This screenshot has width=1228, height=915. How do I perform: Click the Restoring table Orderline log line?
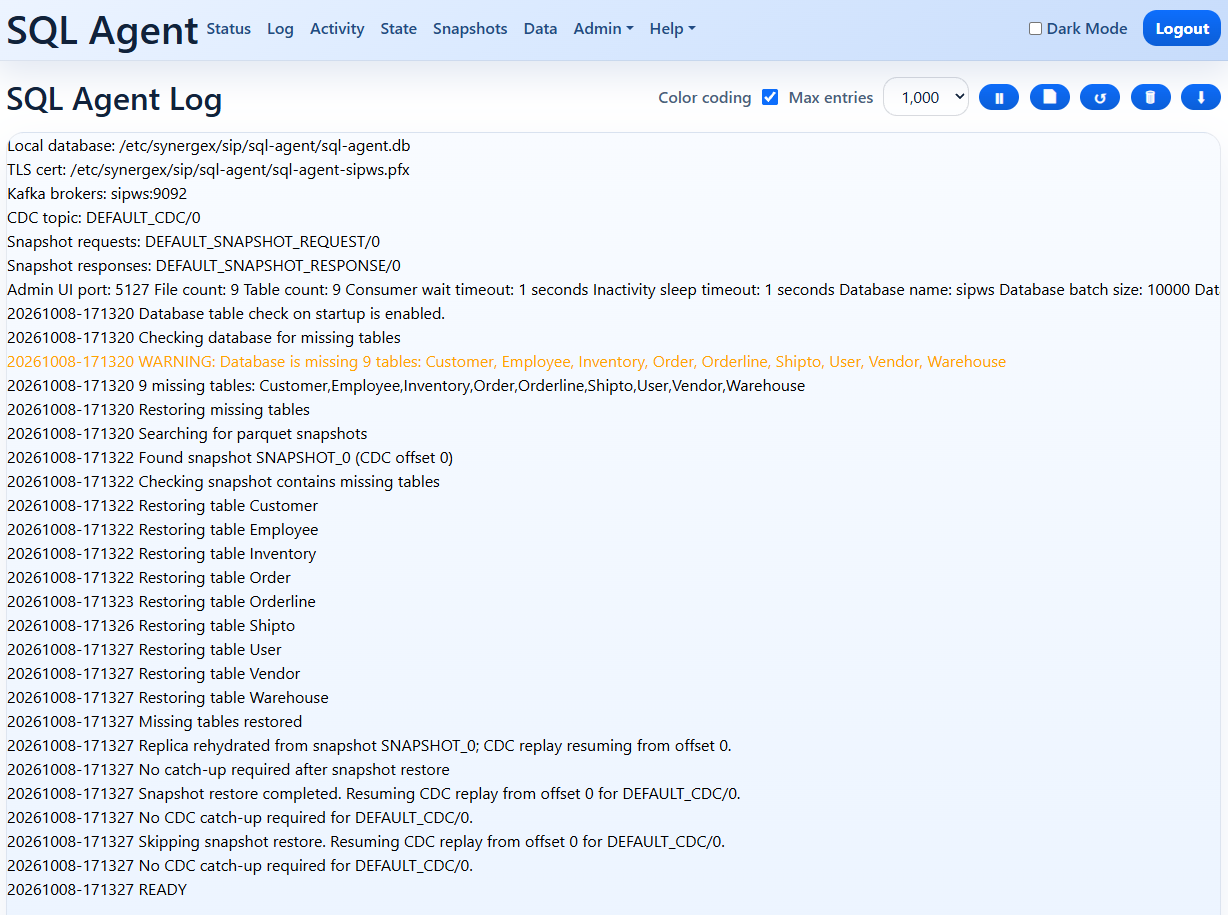tap(161, 602)
